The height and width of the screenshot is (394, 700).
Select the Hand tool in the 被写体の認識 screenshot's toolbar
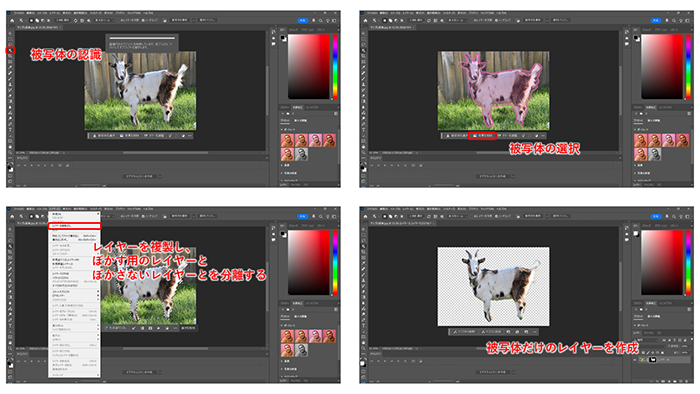[x=10, y=146]
